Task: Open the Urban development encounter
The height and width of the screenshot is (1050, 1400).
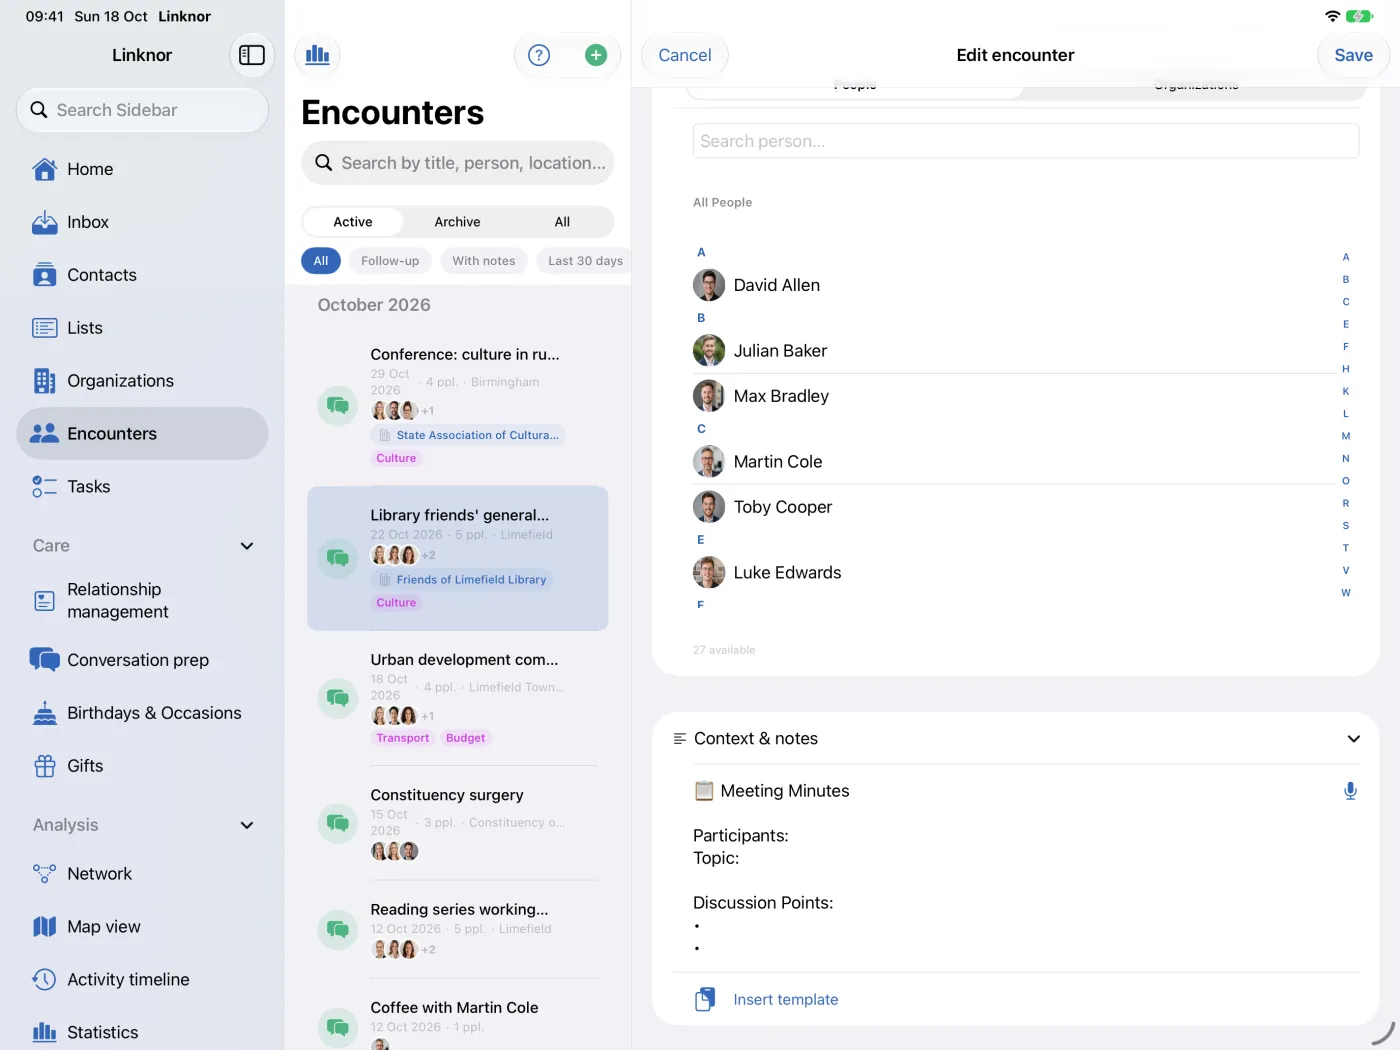Action: click(x=458, y=698)
